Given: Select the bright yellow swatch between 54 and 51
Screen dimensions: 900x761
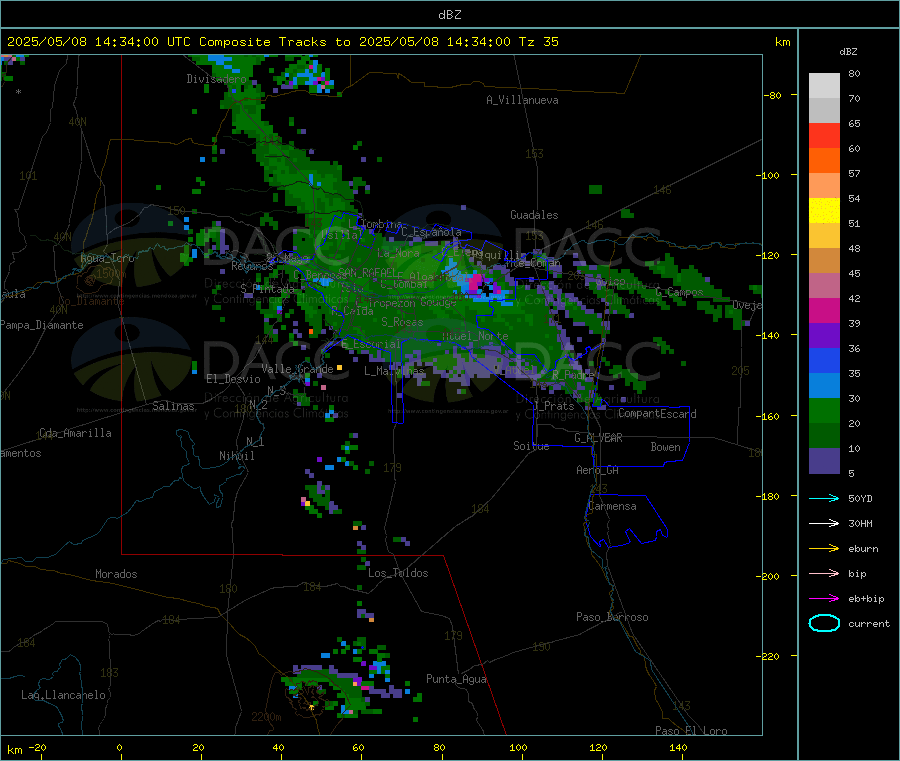Looking at the screenshot, I should pyautogui.click(x=824, y=211).
